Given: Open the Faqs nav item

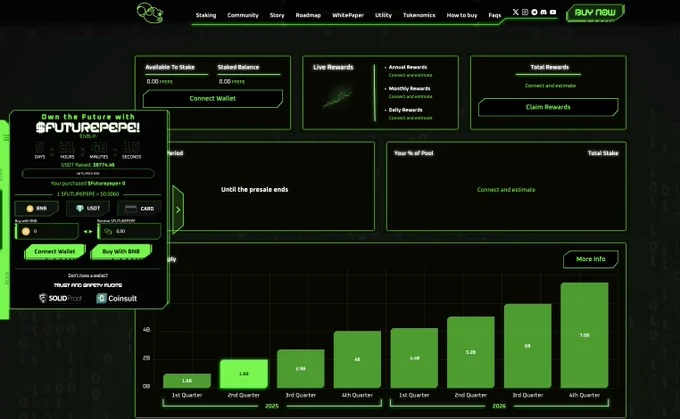Looking at the screenshot, I should (495, 15).
